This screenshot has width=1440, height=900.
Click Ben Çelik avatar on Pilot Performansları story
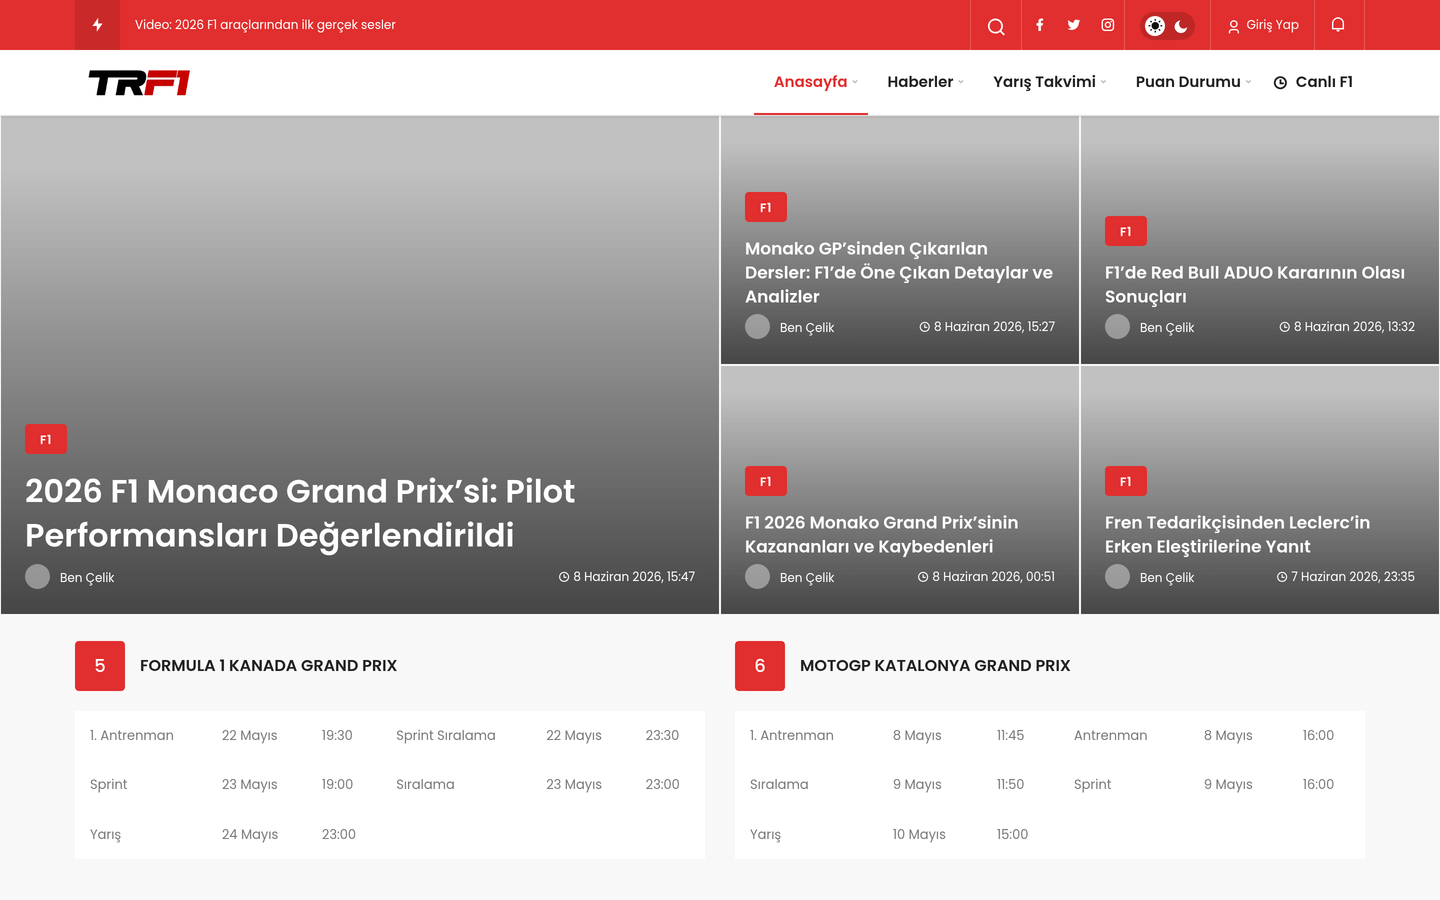[x=38, y=577]
